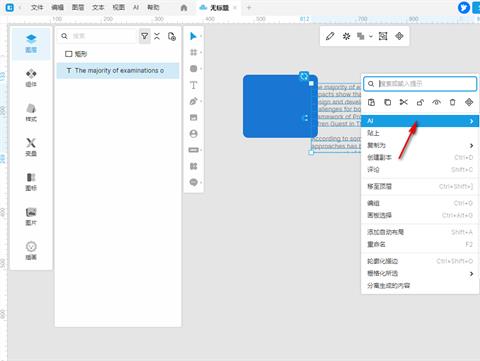Open the 组件 components sidebar panel
Image resolution: width=480 pixels, height=361 pixels.
(x=31, y=78)
